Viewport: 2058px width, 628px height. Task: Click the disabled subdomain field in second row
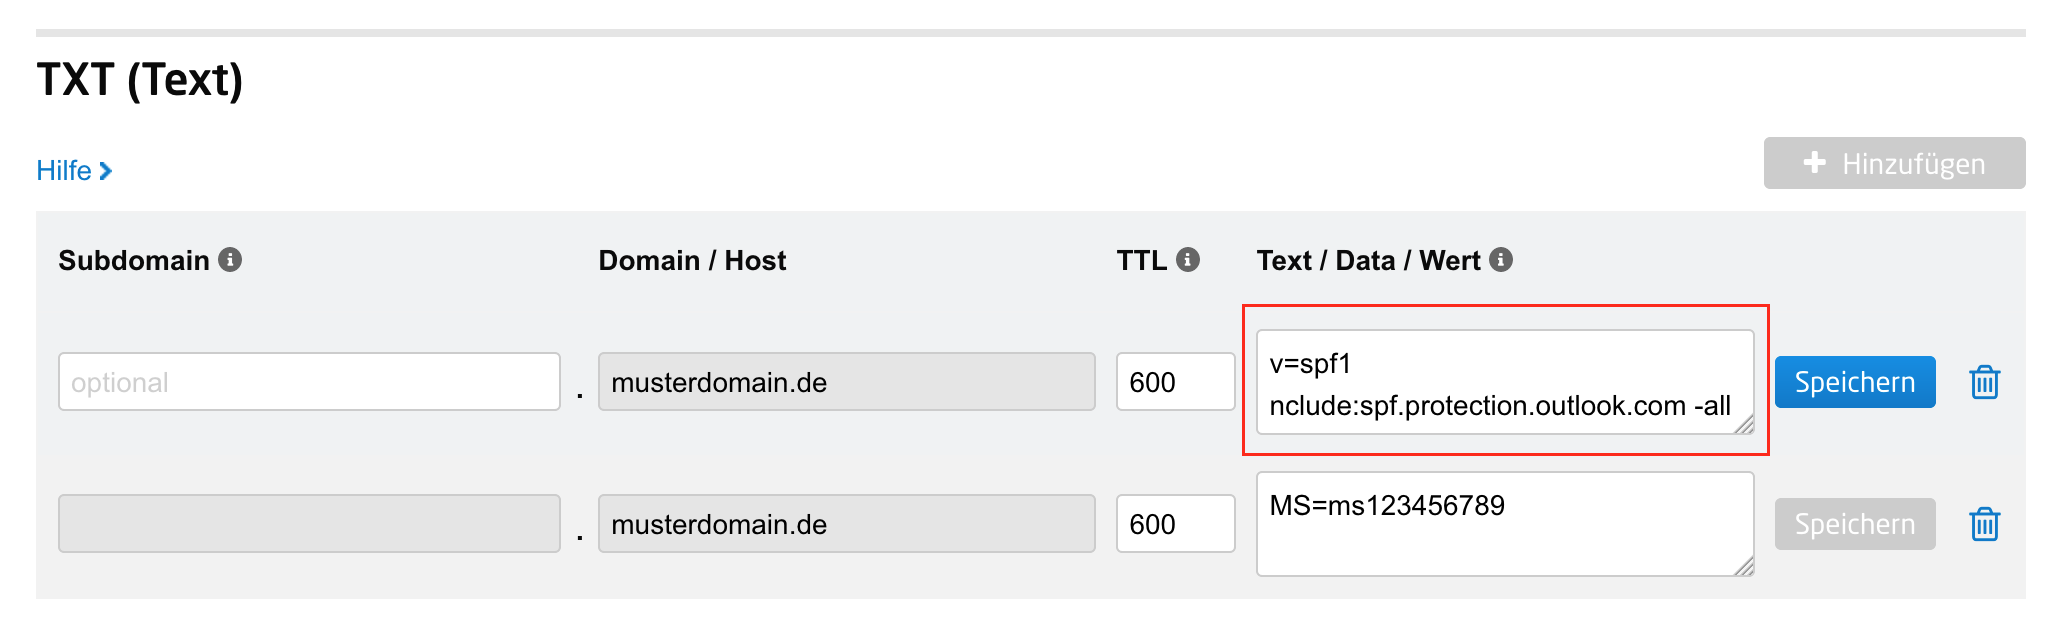click(309, 524)
